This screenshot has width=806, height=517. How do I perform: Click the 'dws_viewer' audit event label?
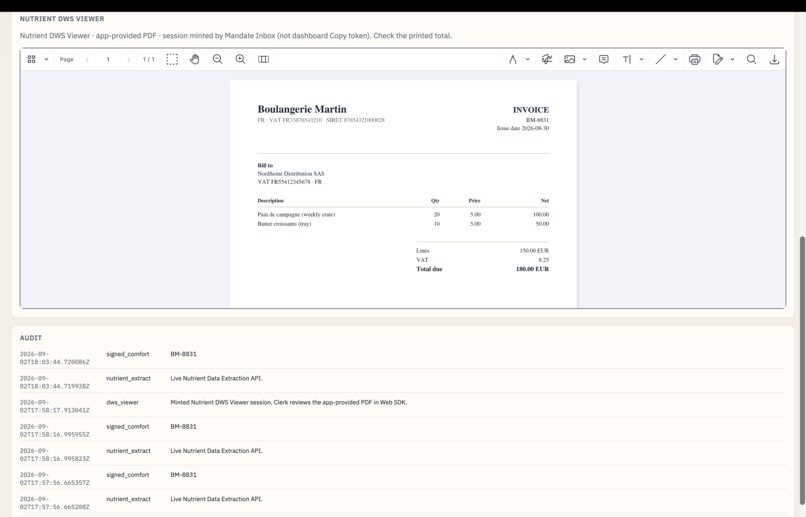coord(122,402)
